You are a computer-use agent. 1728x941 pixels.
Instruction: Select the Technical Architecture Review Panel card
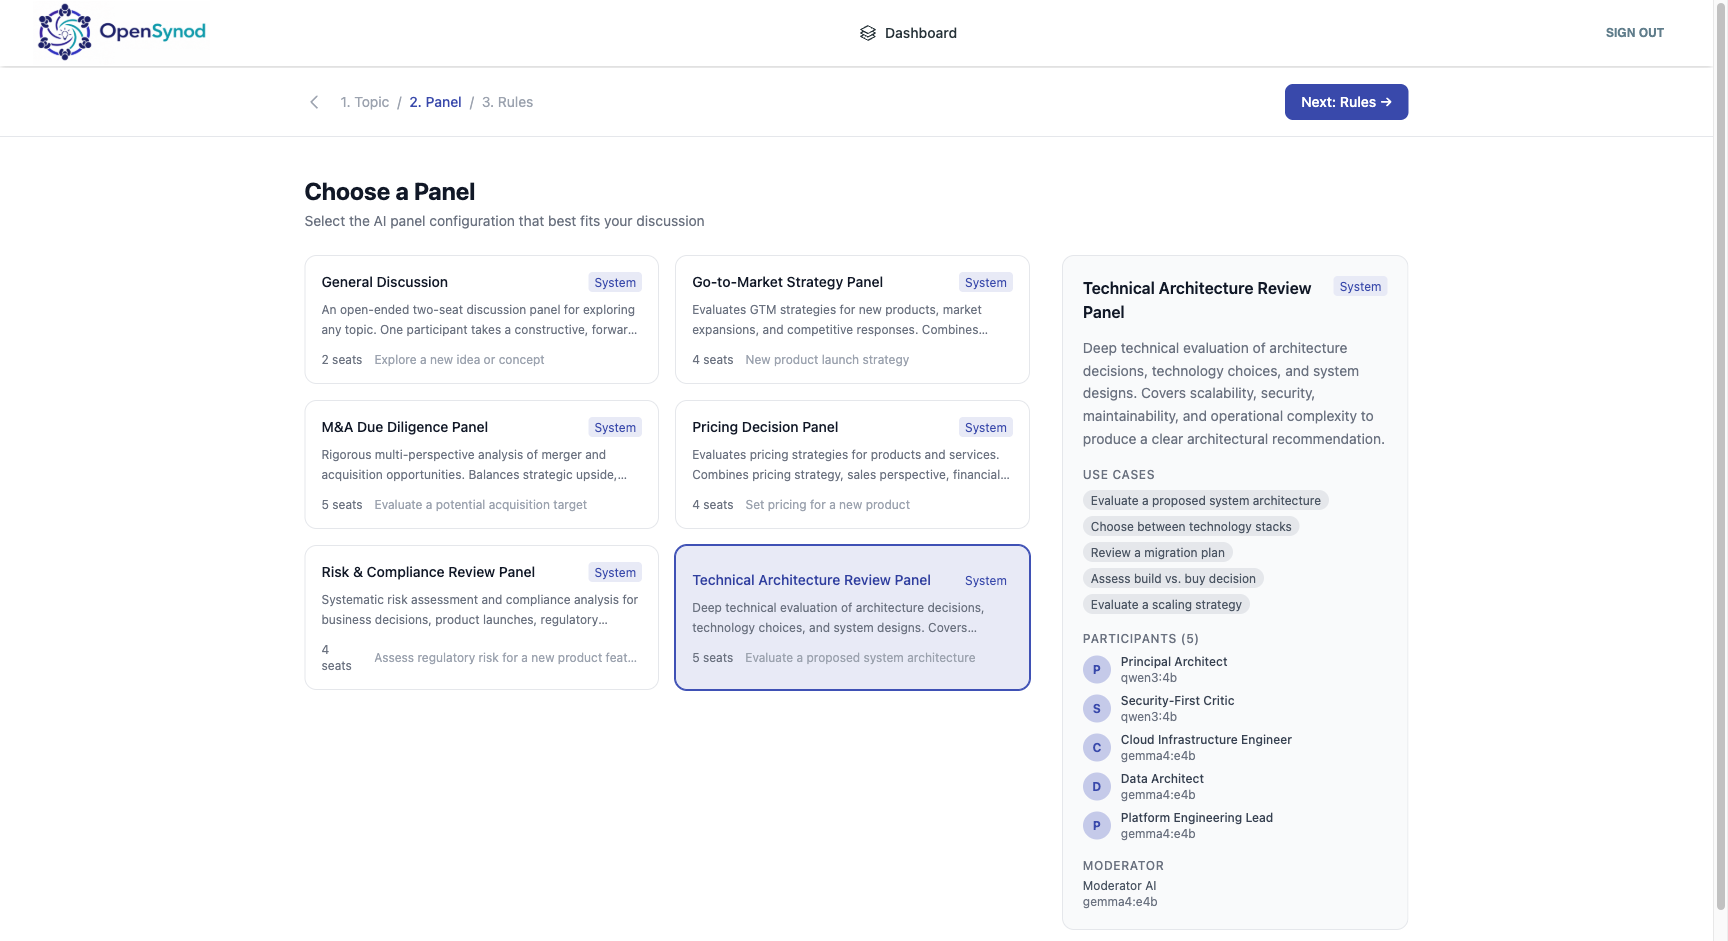852,617
